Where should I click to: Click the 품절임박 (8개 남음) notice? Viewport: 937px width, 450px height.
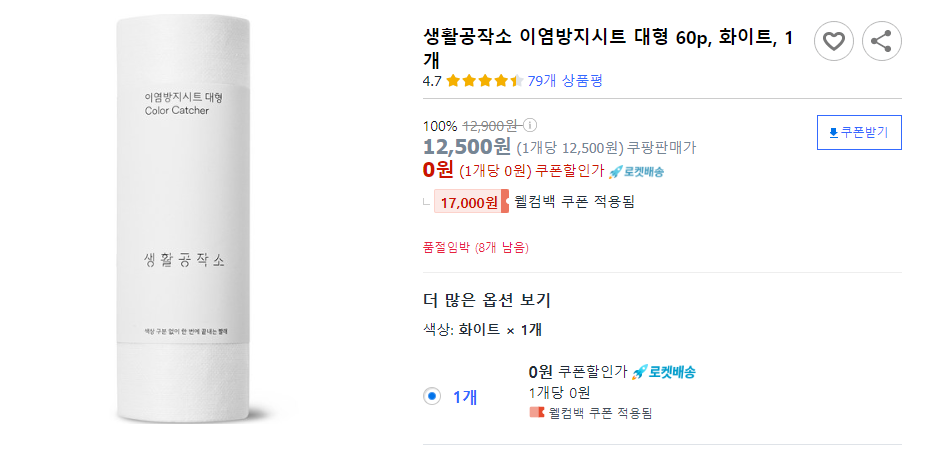tap(476, 247)
